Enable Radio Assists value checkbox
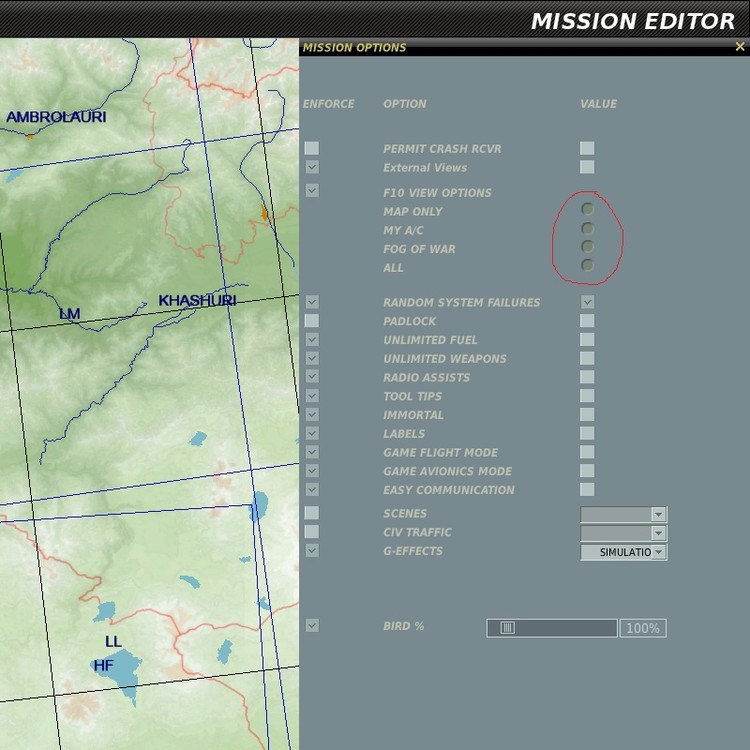750x750 pixels. coord(587,377)
